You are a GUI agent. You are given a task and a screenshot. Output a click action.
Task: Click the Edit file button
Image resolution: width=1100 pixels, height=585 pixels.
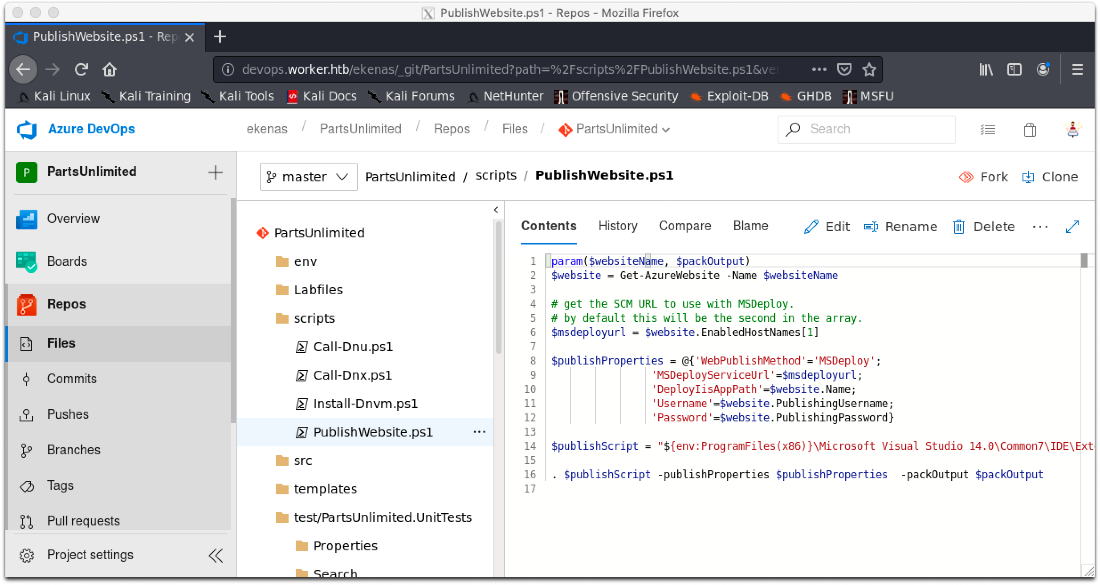click(826, 227)
